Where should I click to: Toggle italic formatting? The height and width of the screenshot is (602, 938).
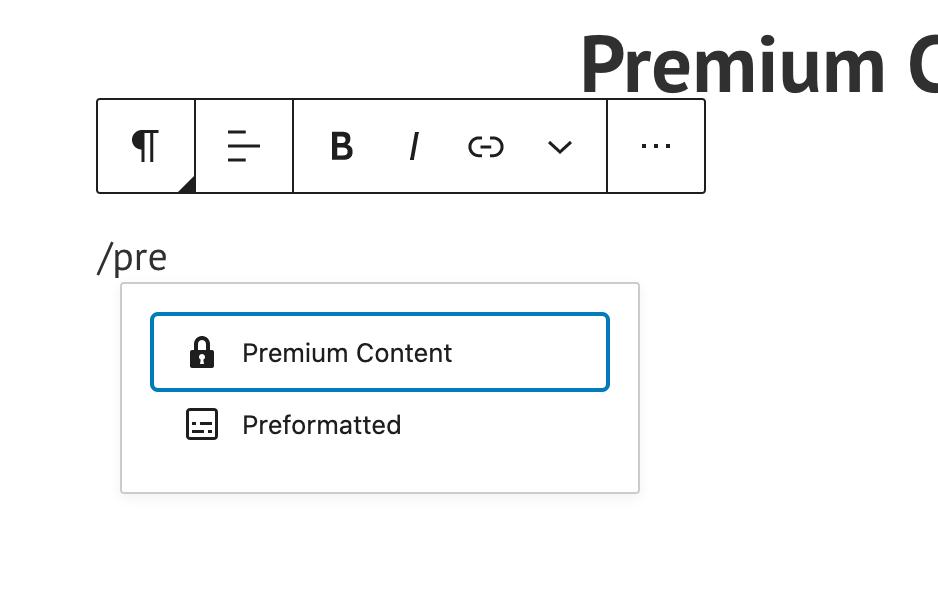click(x=413, y=147)
